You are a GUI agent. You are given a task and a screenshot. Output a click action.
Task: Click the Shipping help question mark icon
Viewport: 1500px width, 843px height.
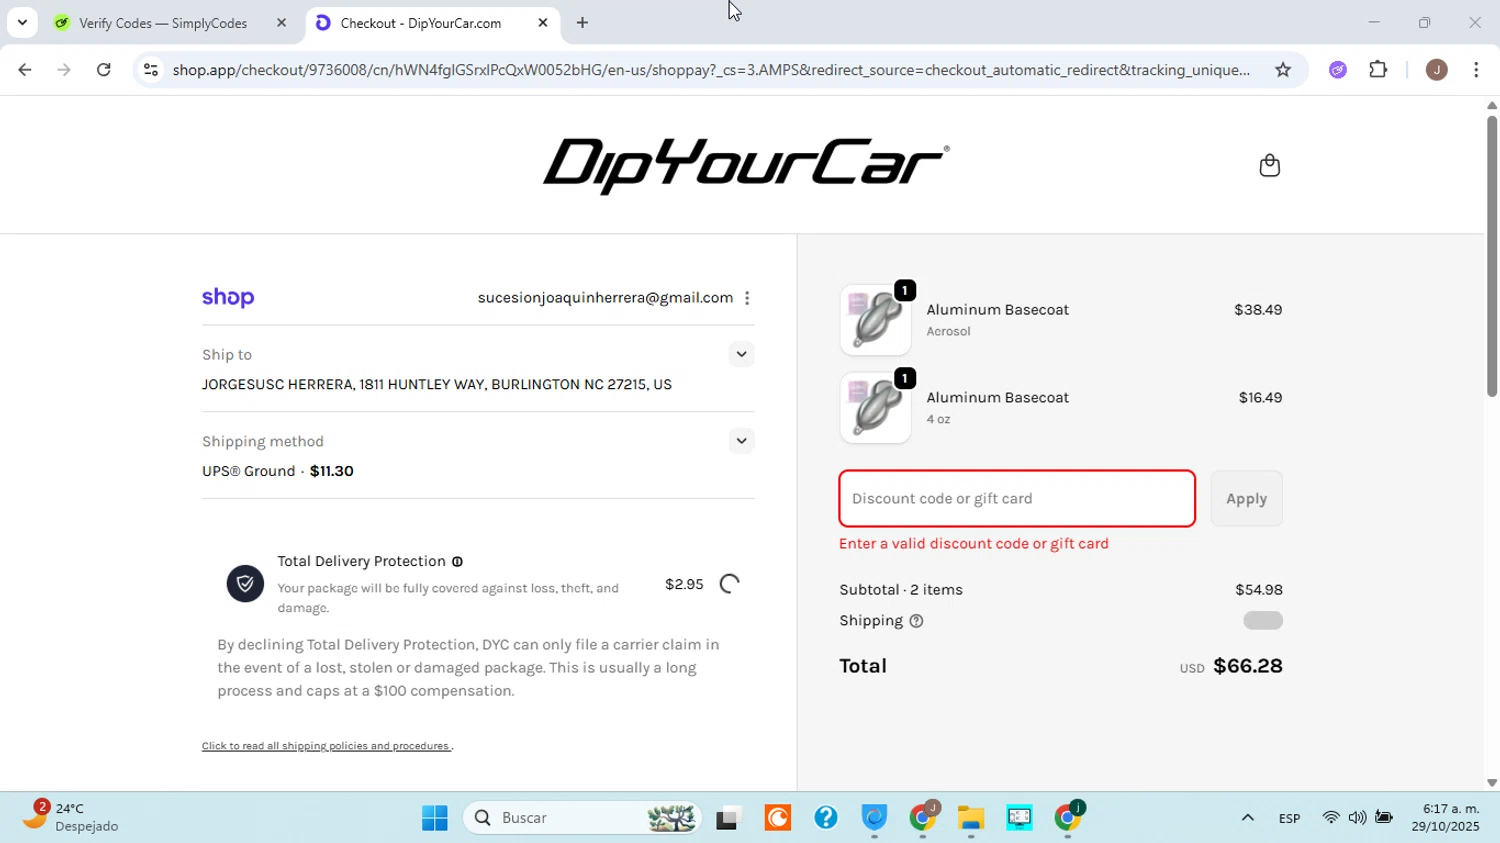[x=916, y=621]
